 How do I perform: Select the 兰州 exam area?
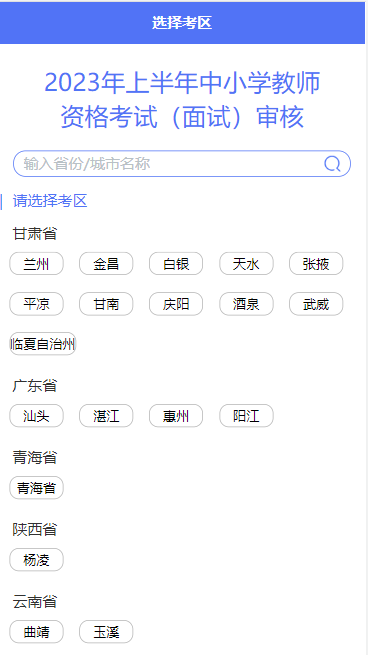[36, 264]
